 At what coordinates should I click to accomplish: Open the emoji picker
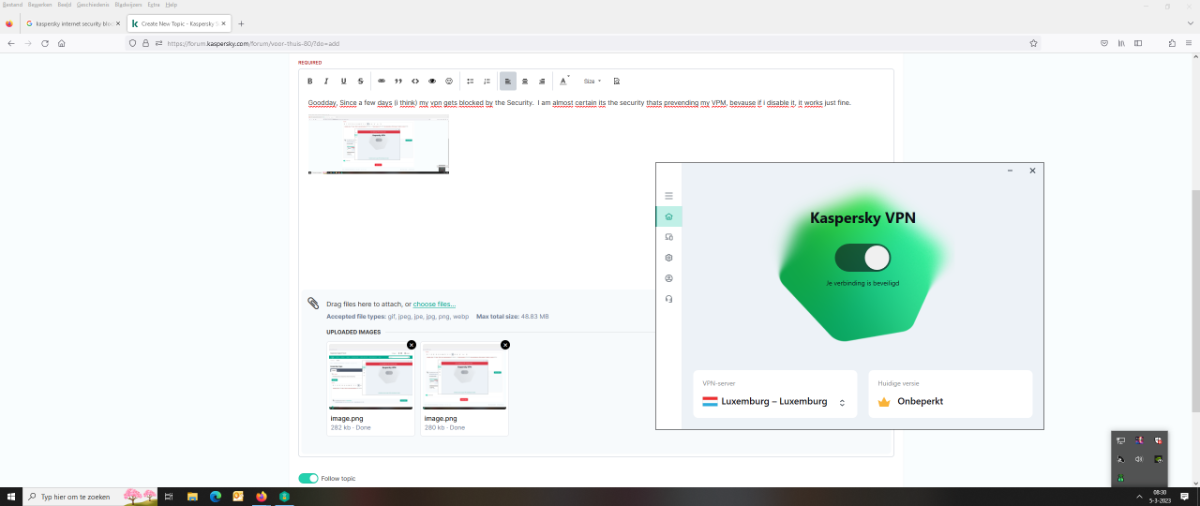click(449, 81)
